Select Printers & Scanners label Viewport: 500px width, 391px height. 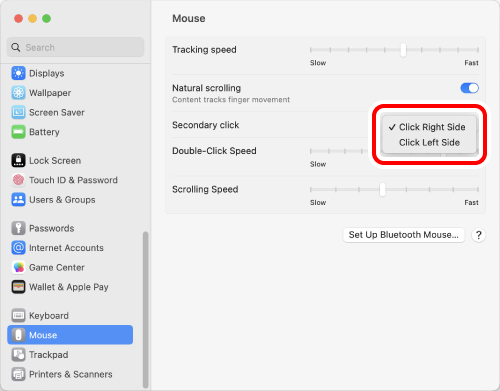71,374
